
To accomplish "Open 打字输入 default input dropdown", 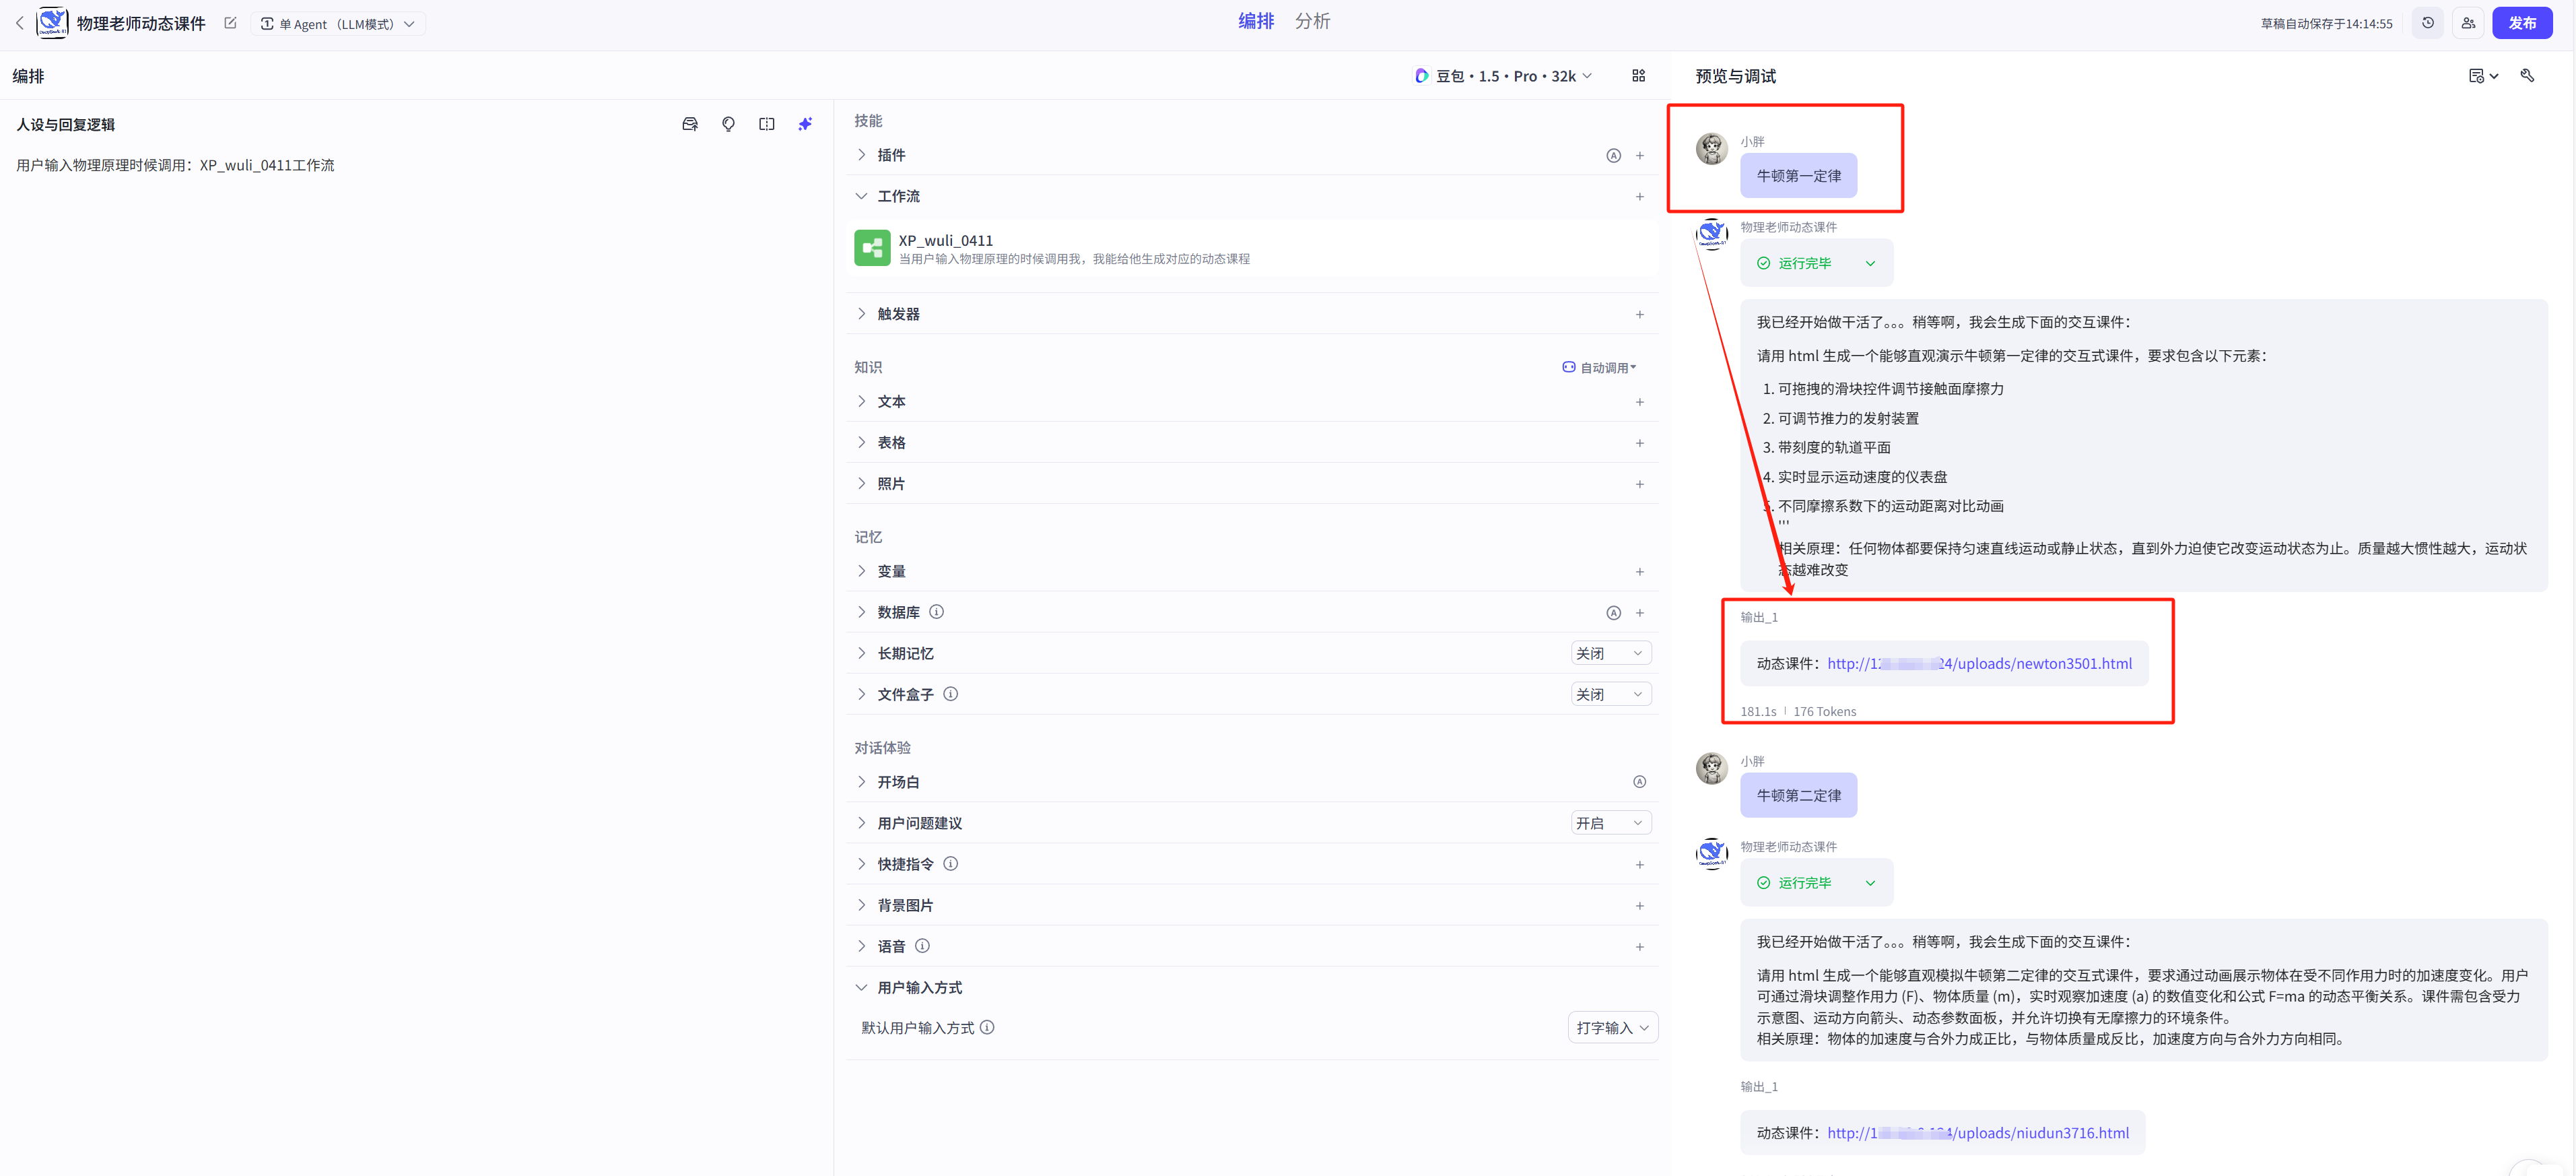I will [x=1611, y=1027].
